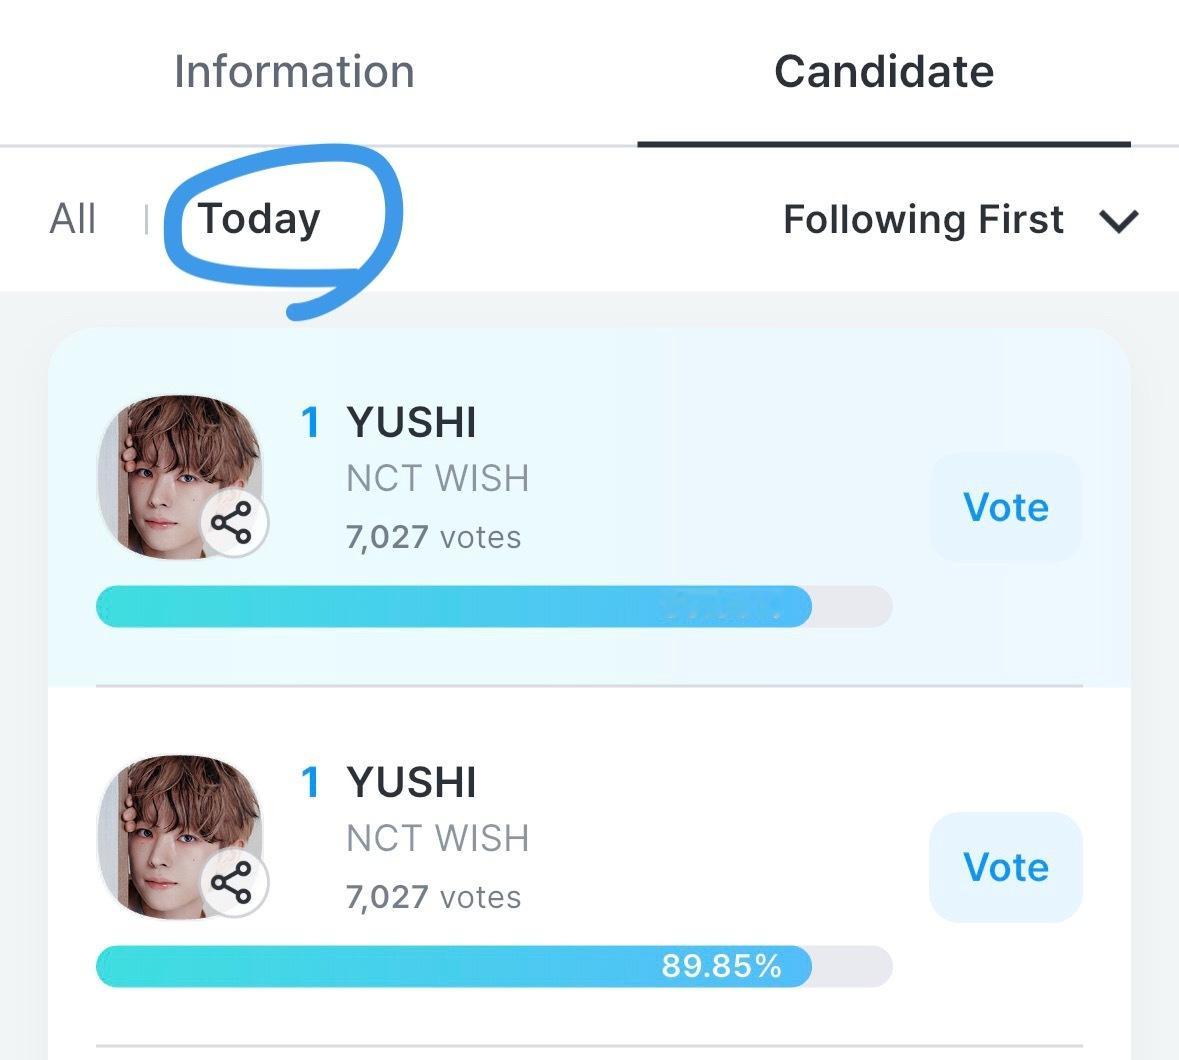Vote for YUSHI in highlighted top card
This screenshot has width=1179, height=1060.
pos(1006,507)
